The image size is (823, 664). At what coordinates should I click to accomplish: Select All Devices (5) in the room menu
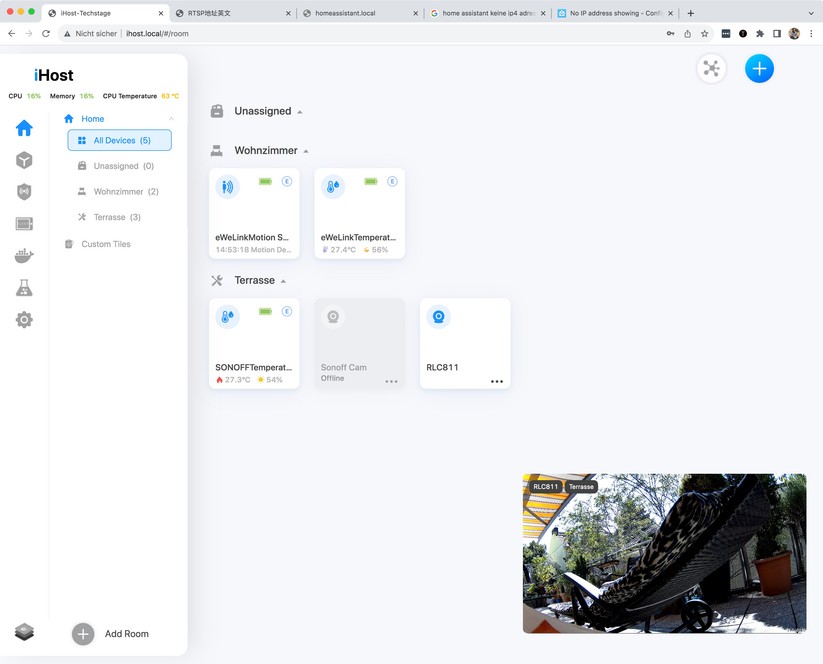[x=119, y=140]
